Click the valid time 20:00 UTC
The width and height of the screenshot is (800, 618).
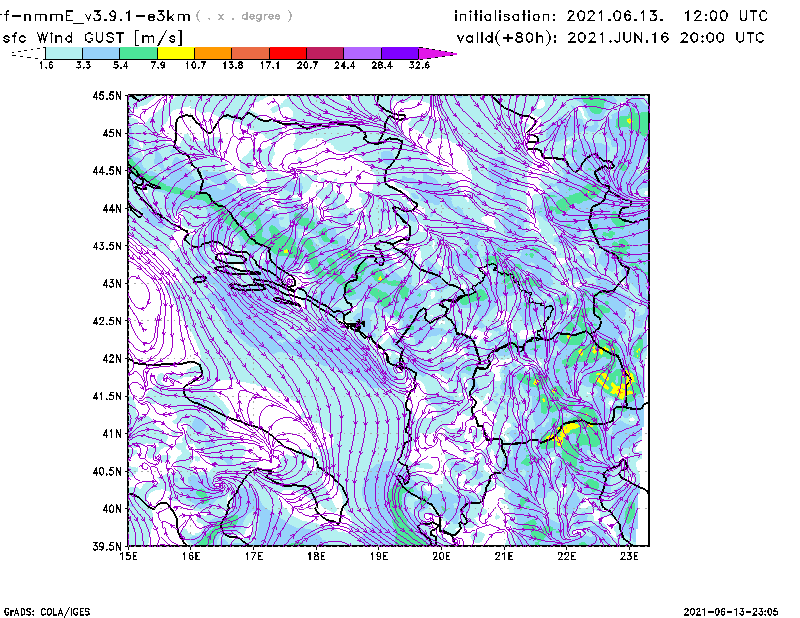coord(722,38)
